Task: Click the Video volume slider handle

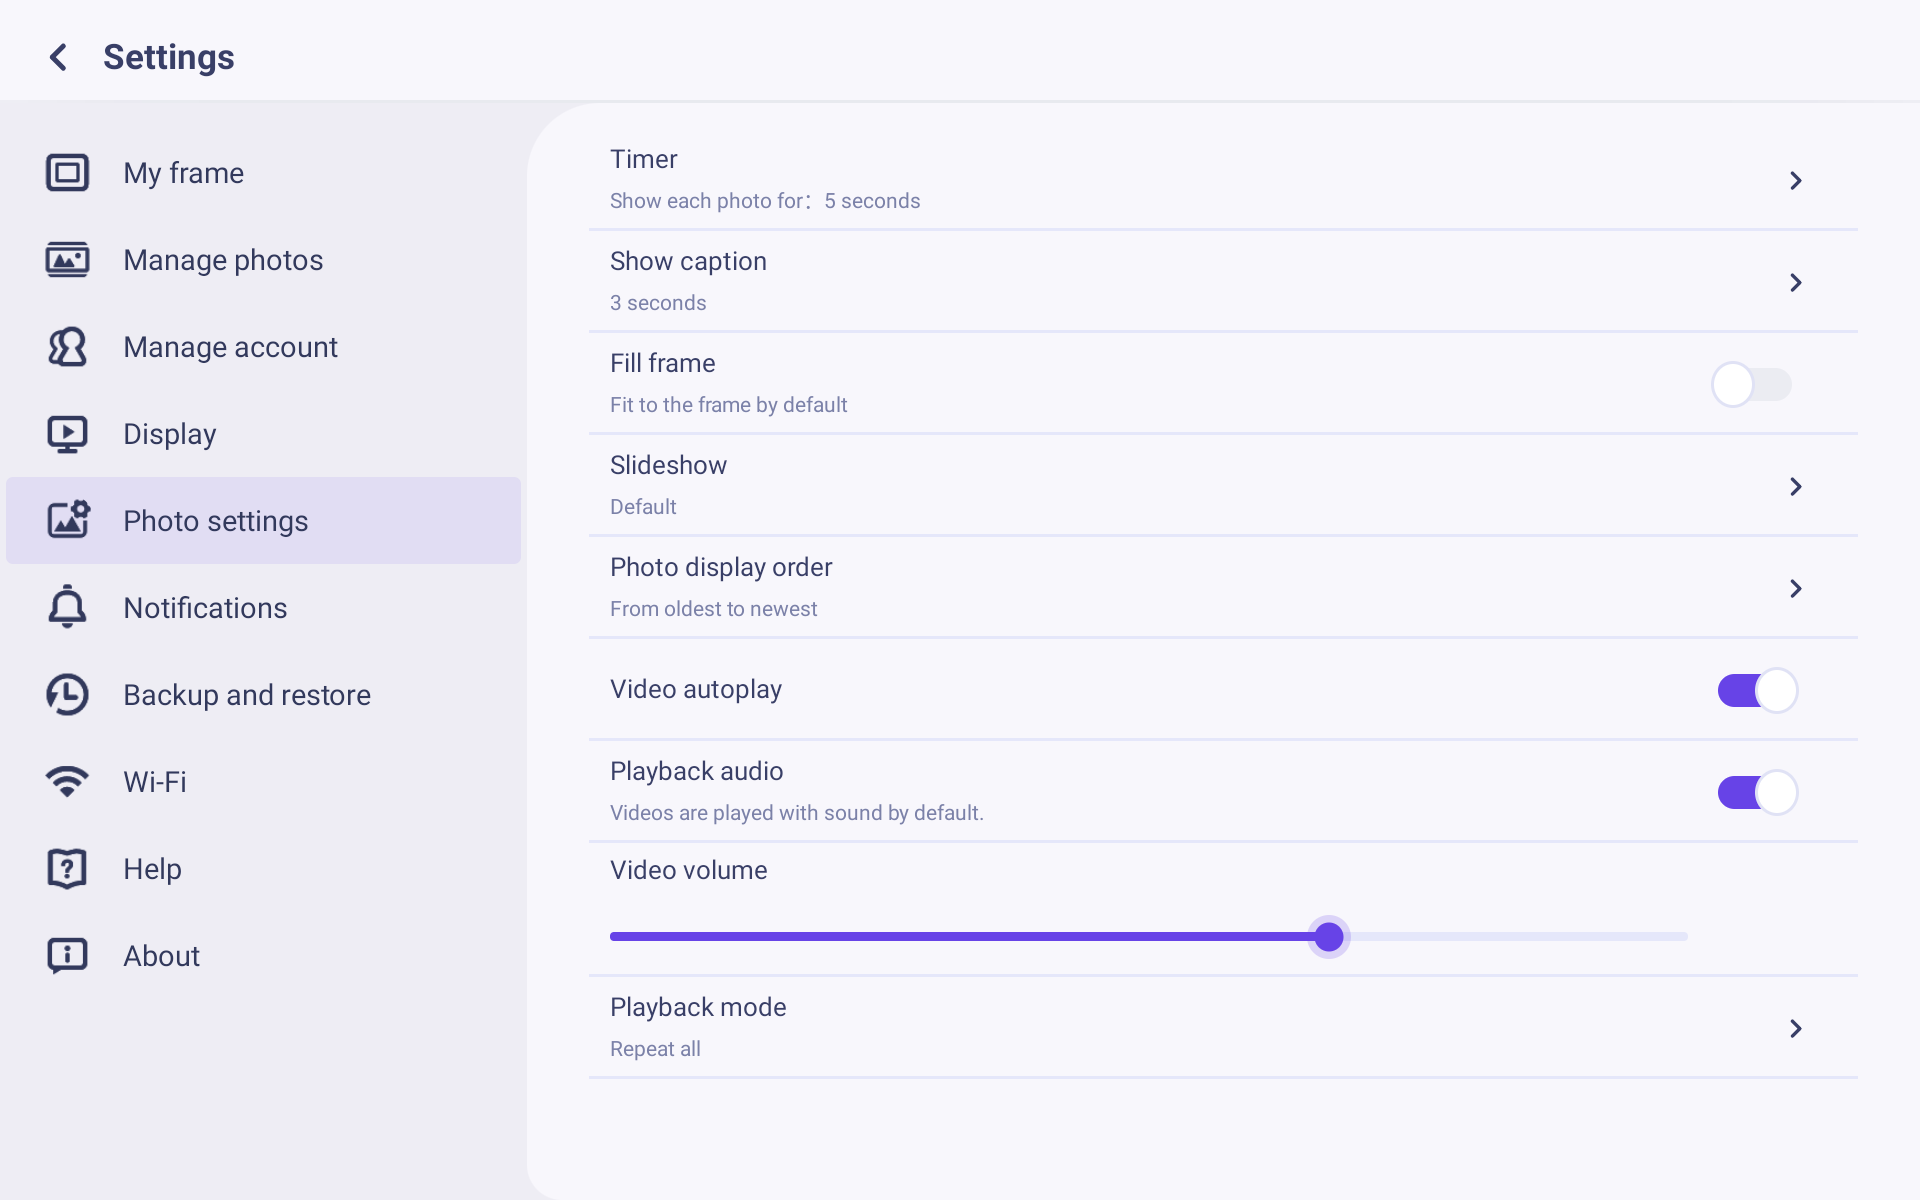Action: click(1329, 937)
